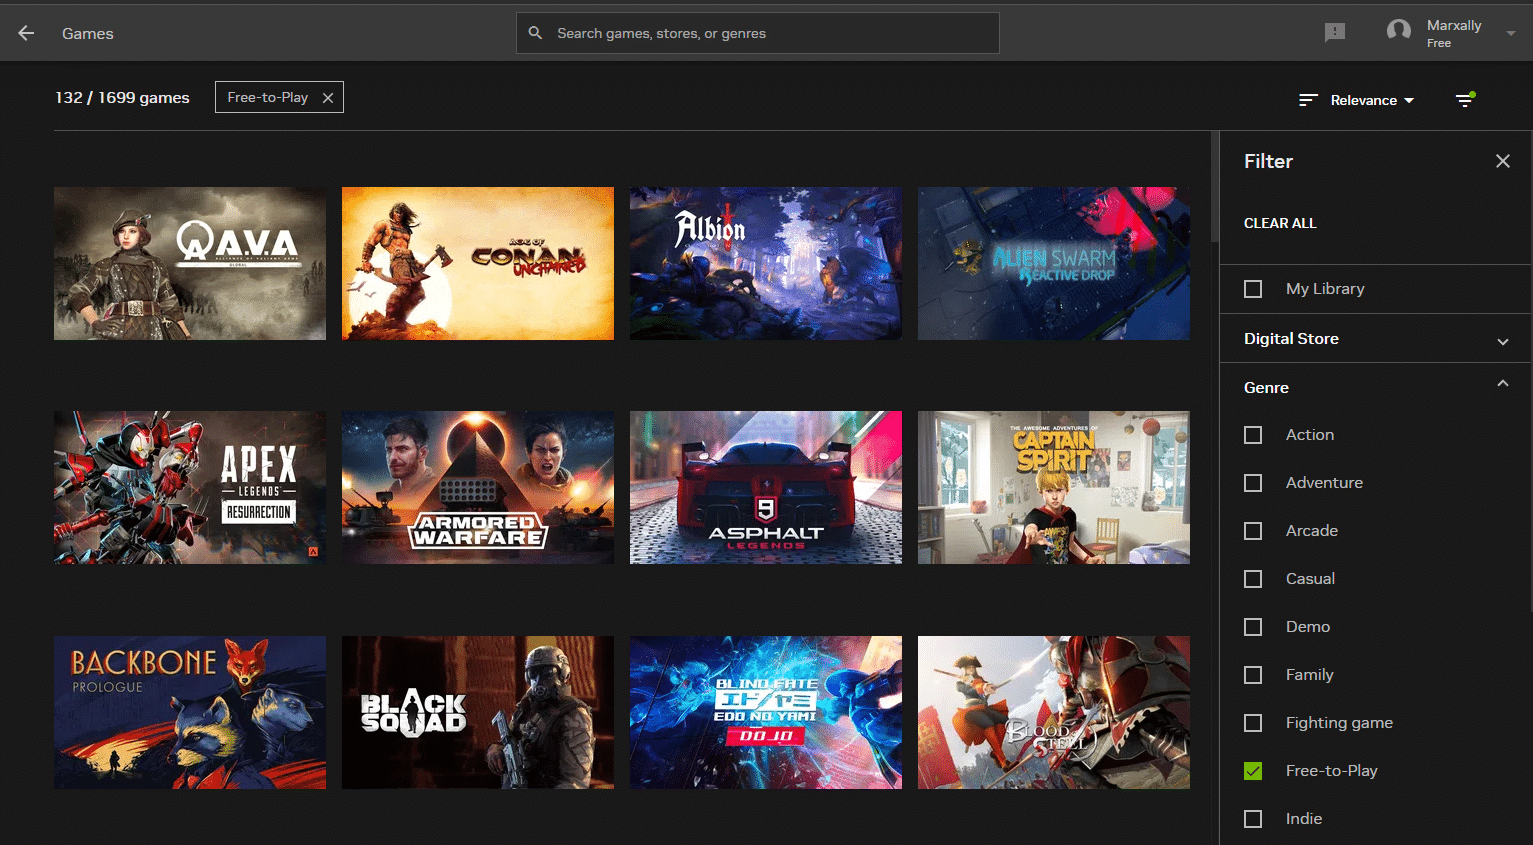The width and height of the screenshot is (1533, 845).
Task: Enable the Fighting game checkbox
Action: [x=1252, y=722]
